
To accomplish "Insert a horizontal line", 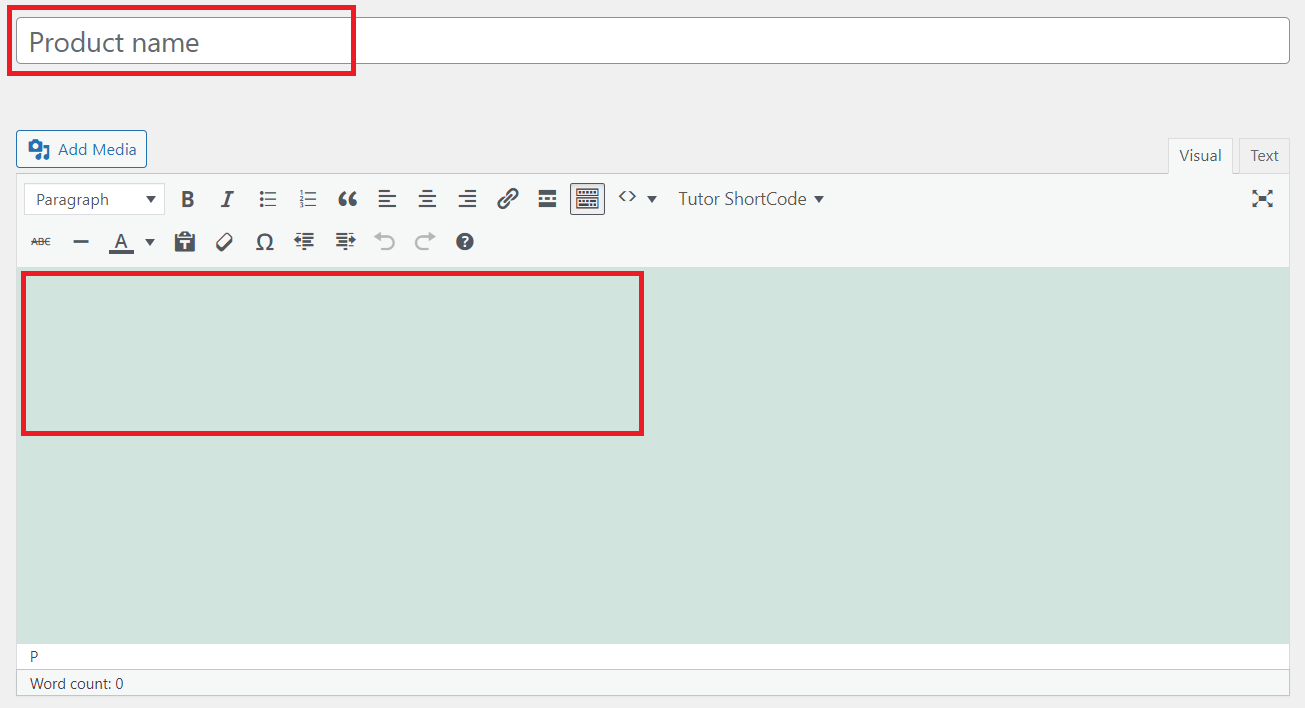I will pos(81,242).
